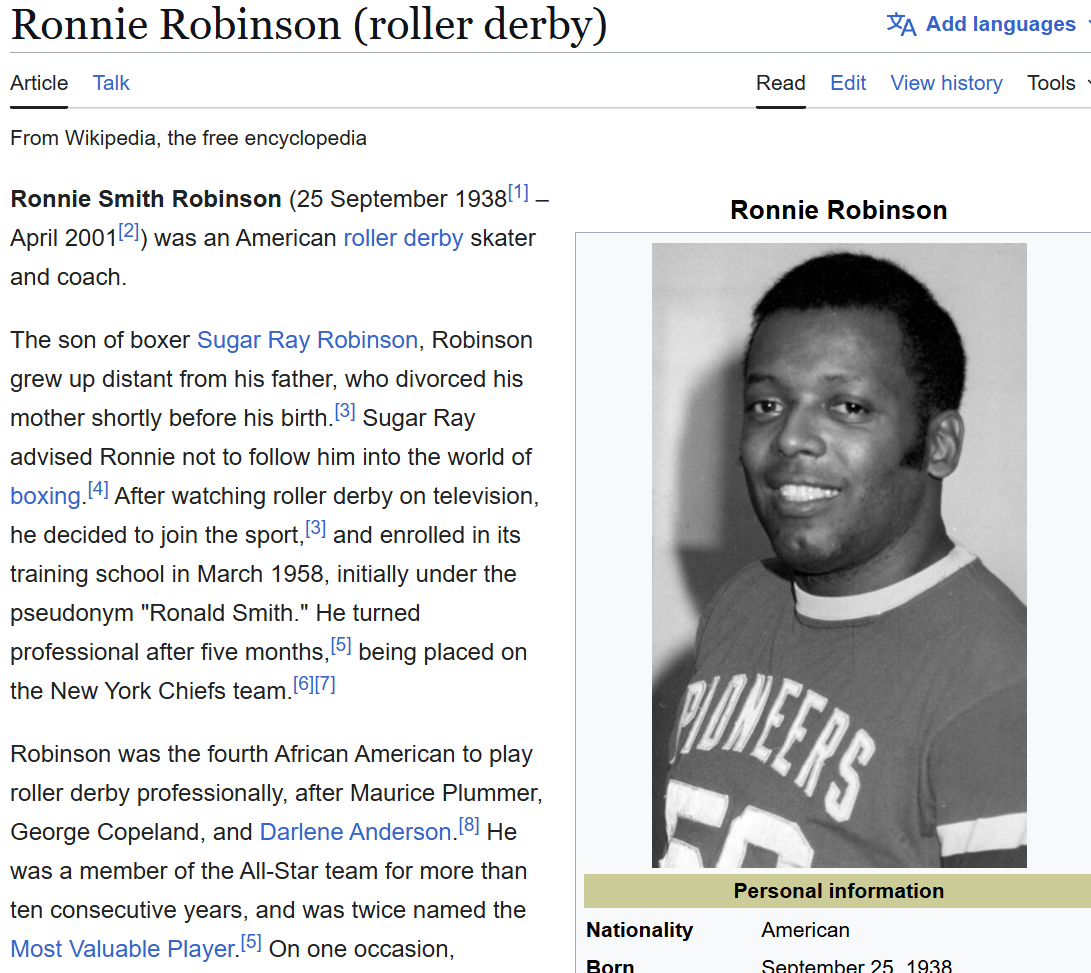Open citation [8] after Darlene Anderson
This screenshot has height=973, width=1091.
click(x=469, y=826)
